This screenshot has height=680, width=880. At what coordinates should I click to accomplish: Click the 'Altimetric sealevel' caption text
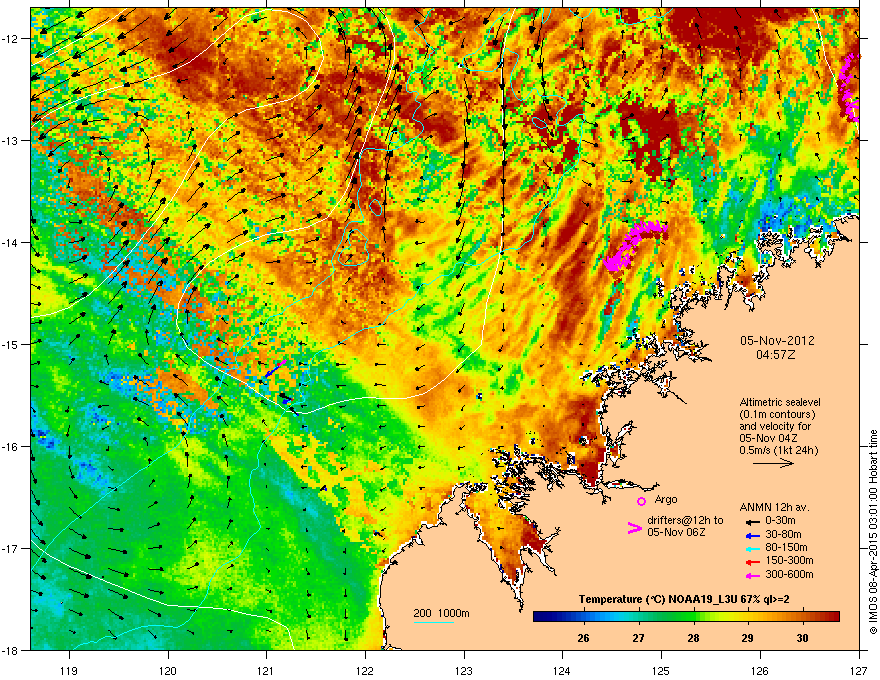pos(780,402)
